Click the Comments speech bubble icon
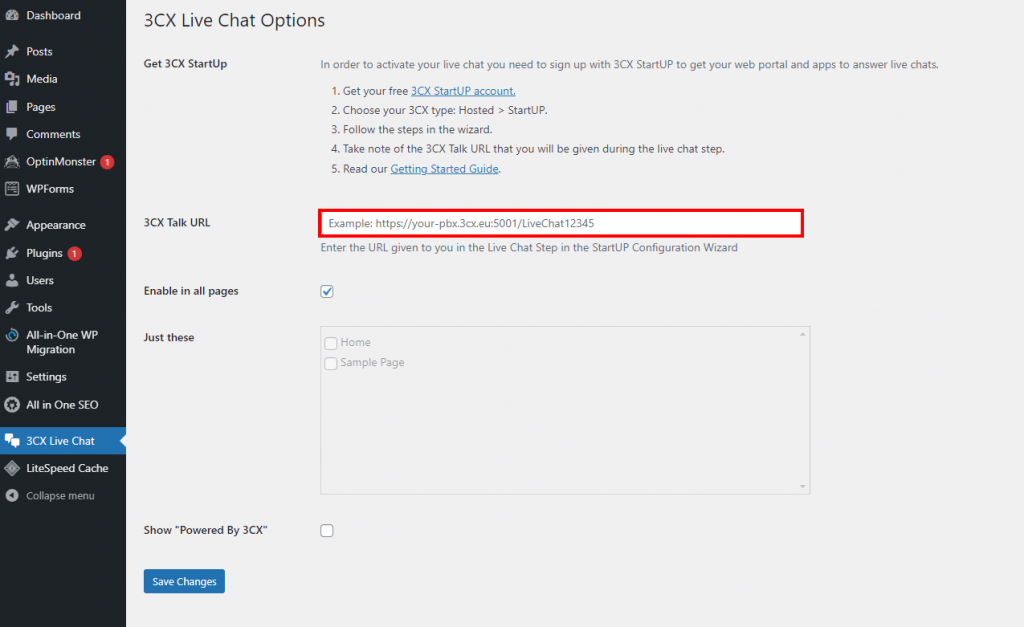This screenshot has width=1024, height=627. point(12,134)
